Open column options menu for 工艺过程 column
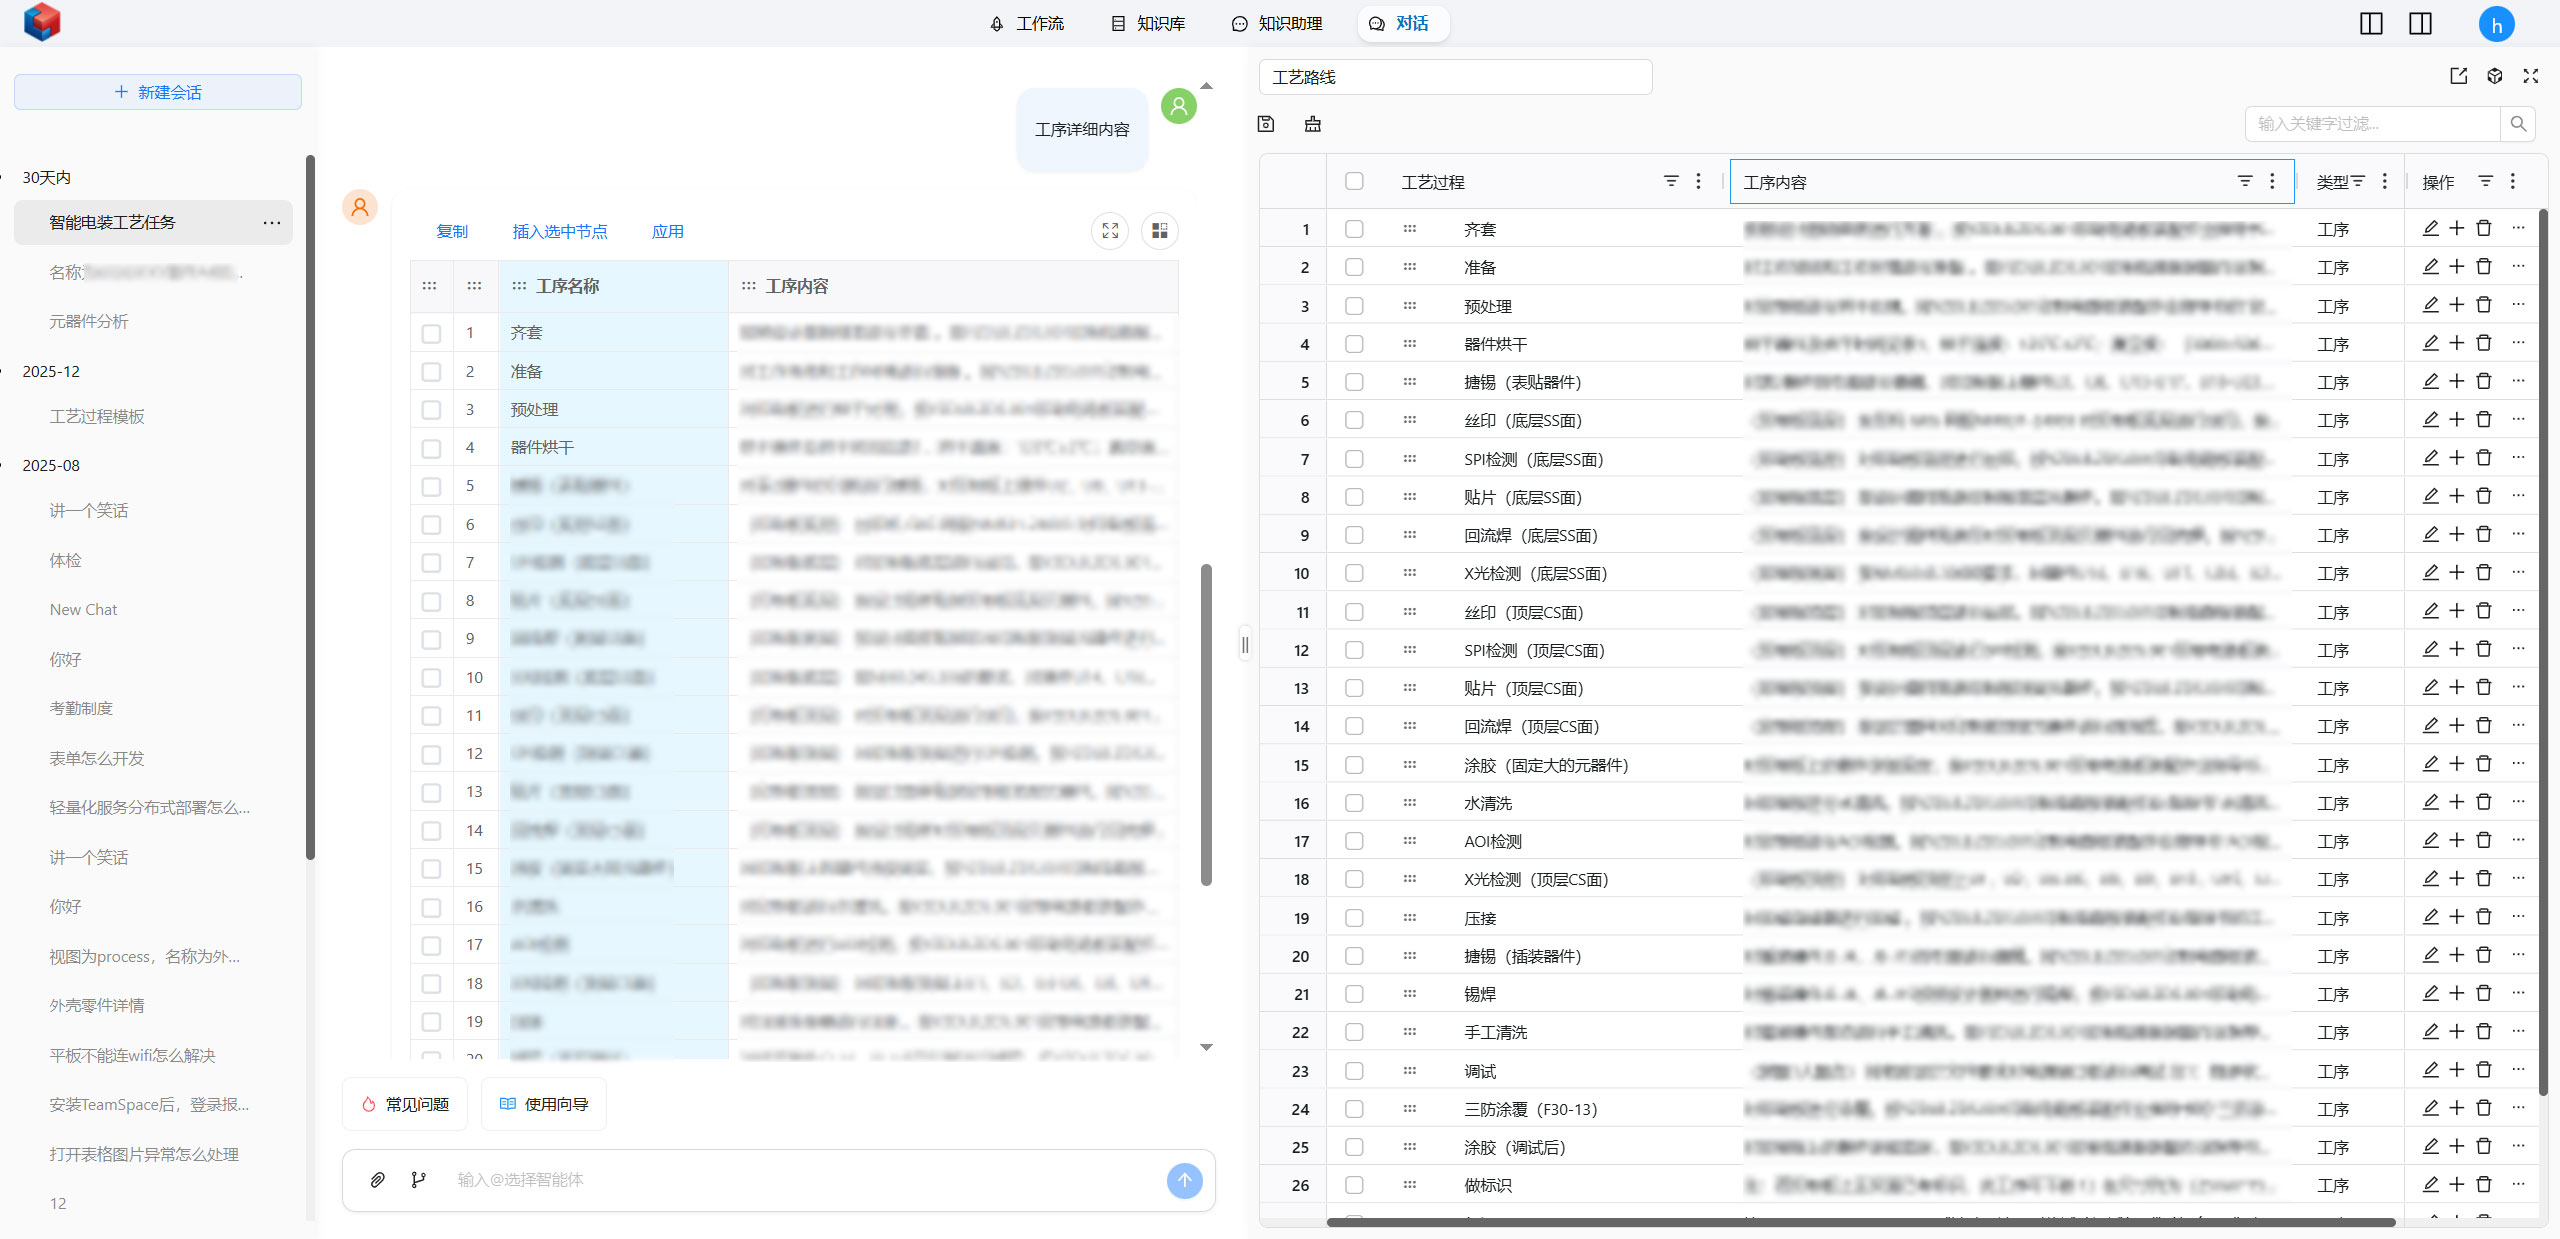 (1698, 181)
